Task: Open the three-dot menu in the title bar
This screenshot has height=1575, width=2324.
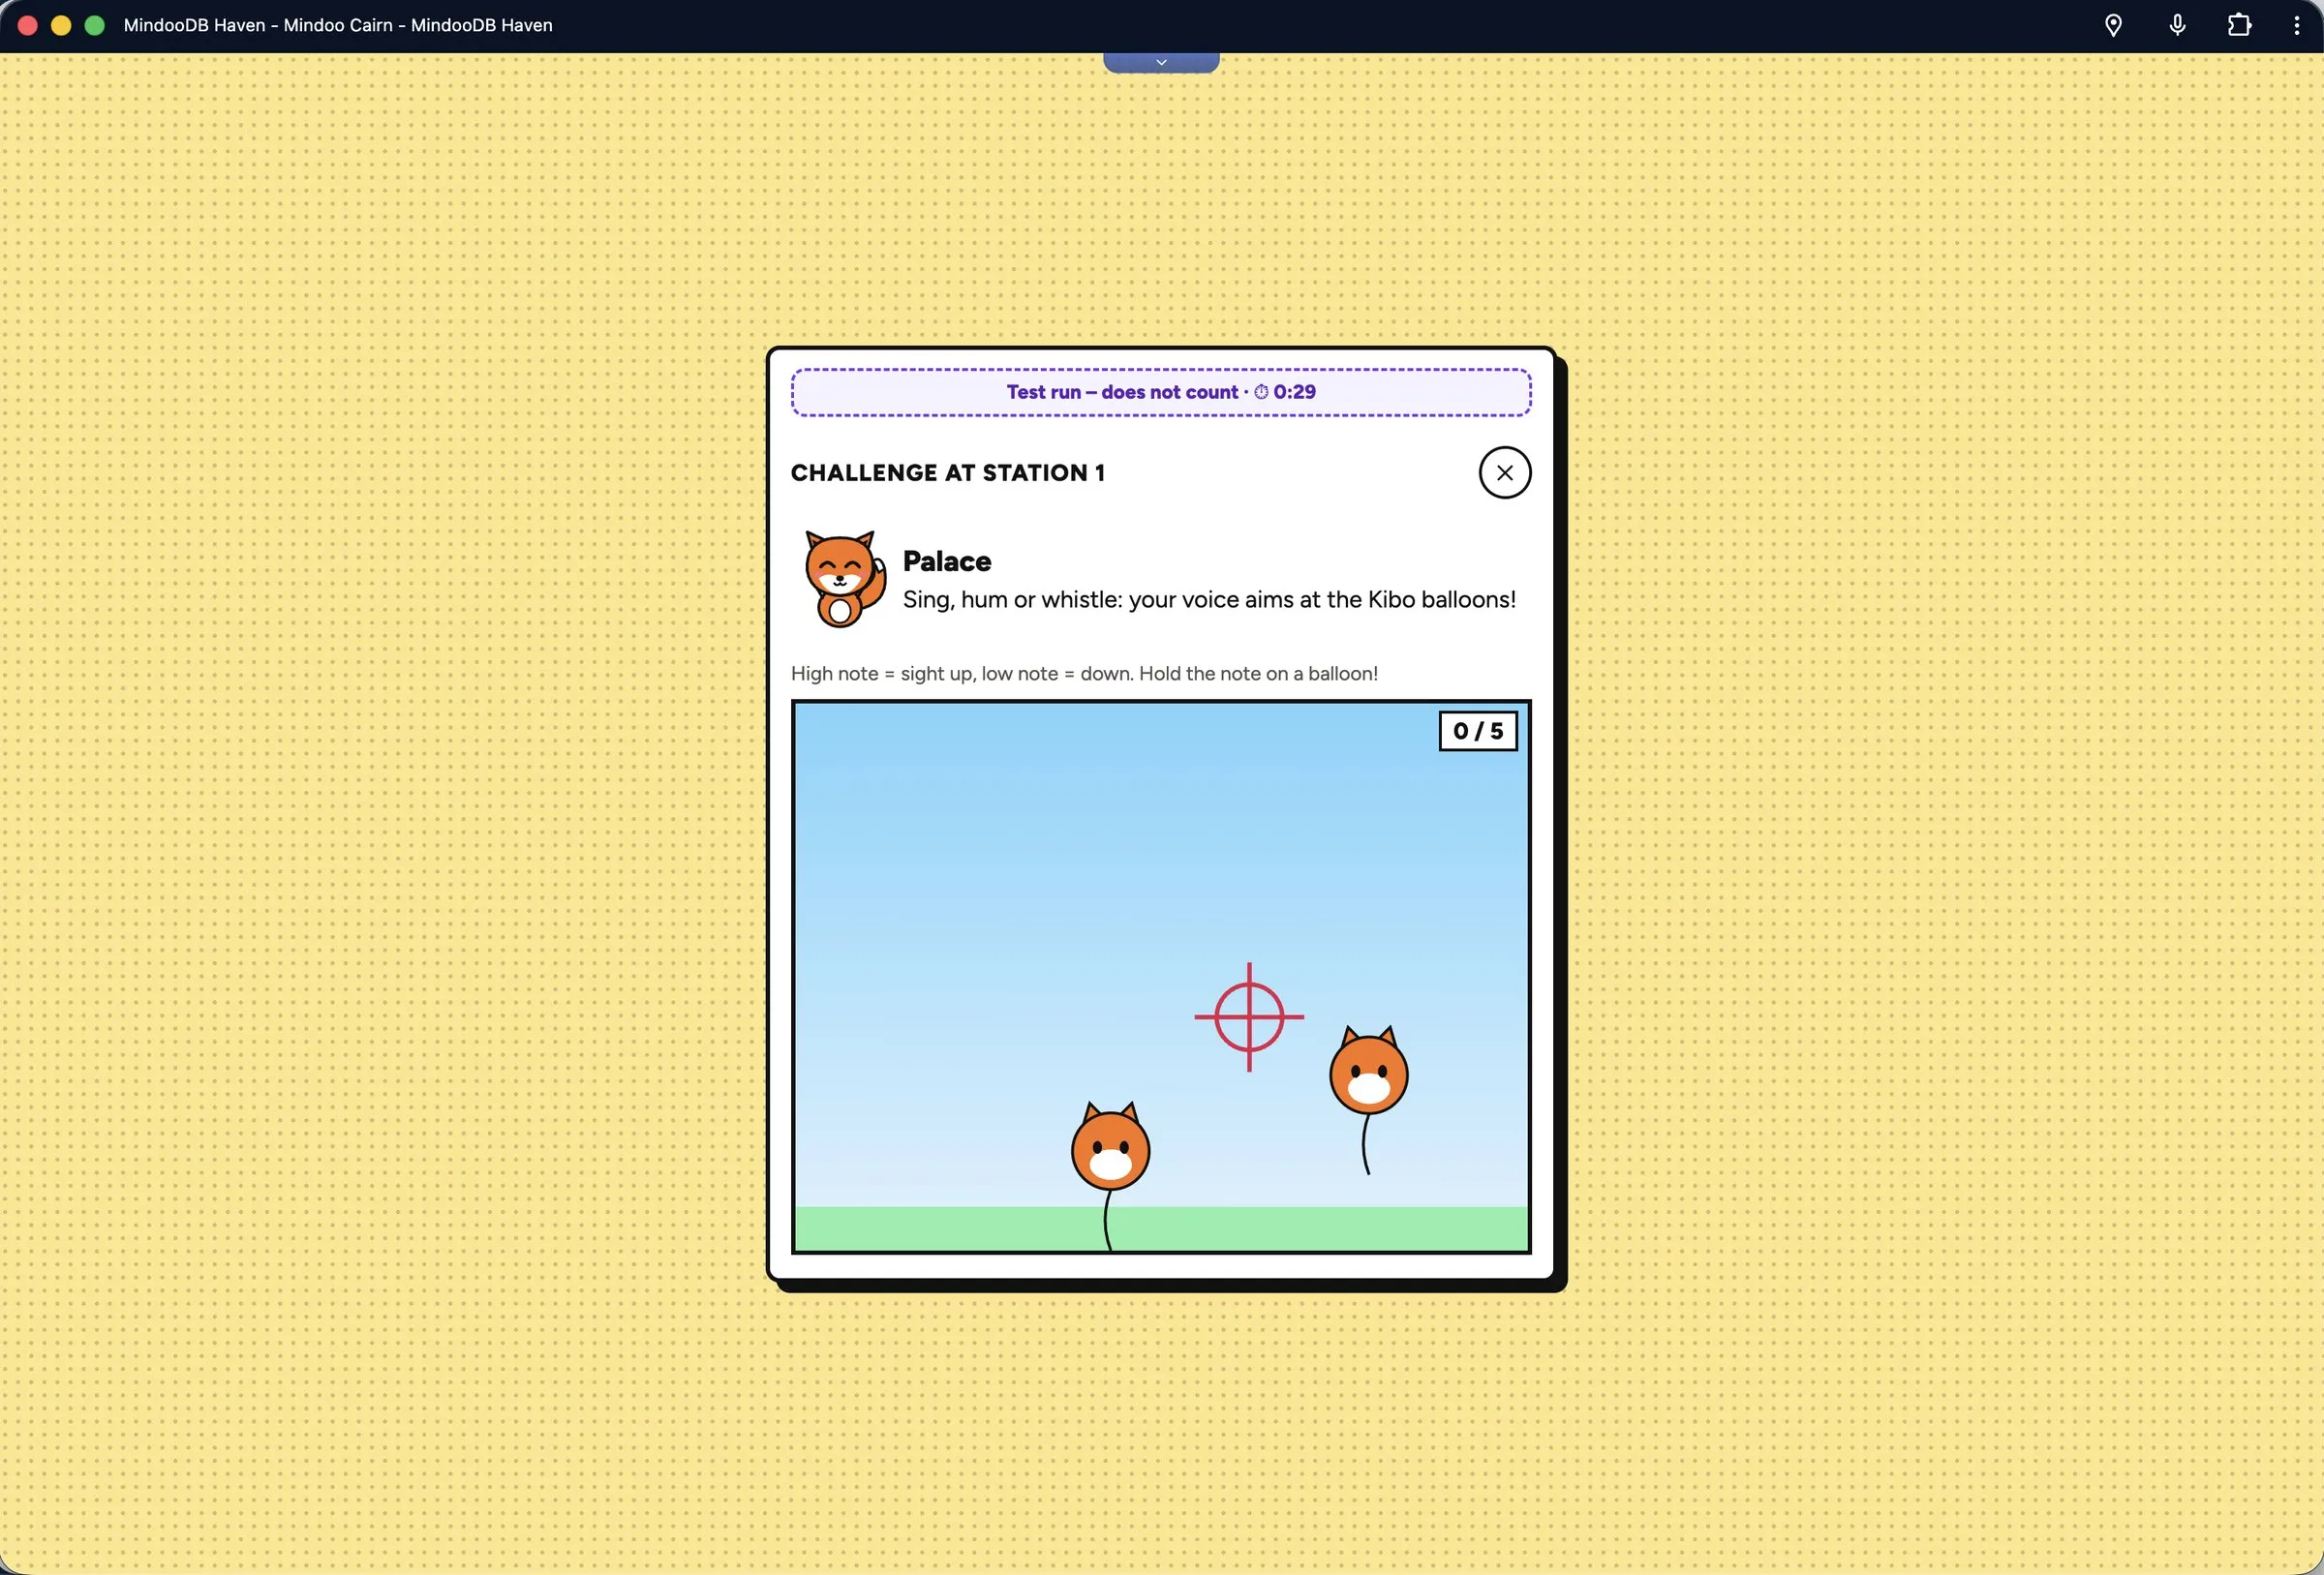Action: click(x=2296, y=25)
